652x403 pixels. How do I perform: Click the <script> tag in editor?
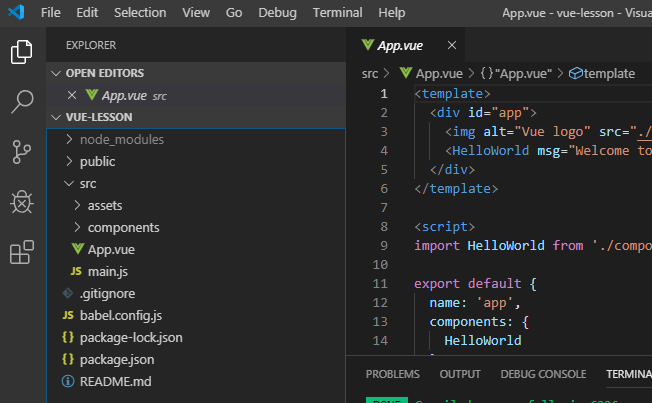click(x=445, y=227)
